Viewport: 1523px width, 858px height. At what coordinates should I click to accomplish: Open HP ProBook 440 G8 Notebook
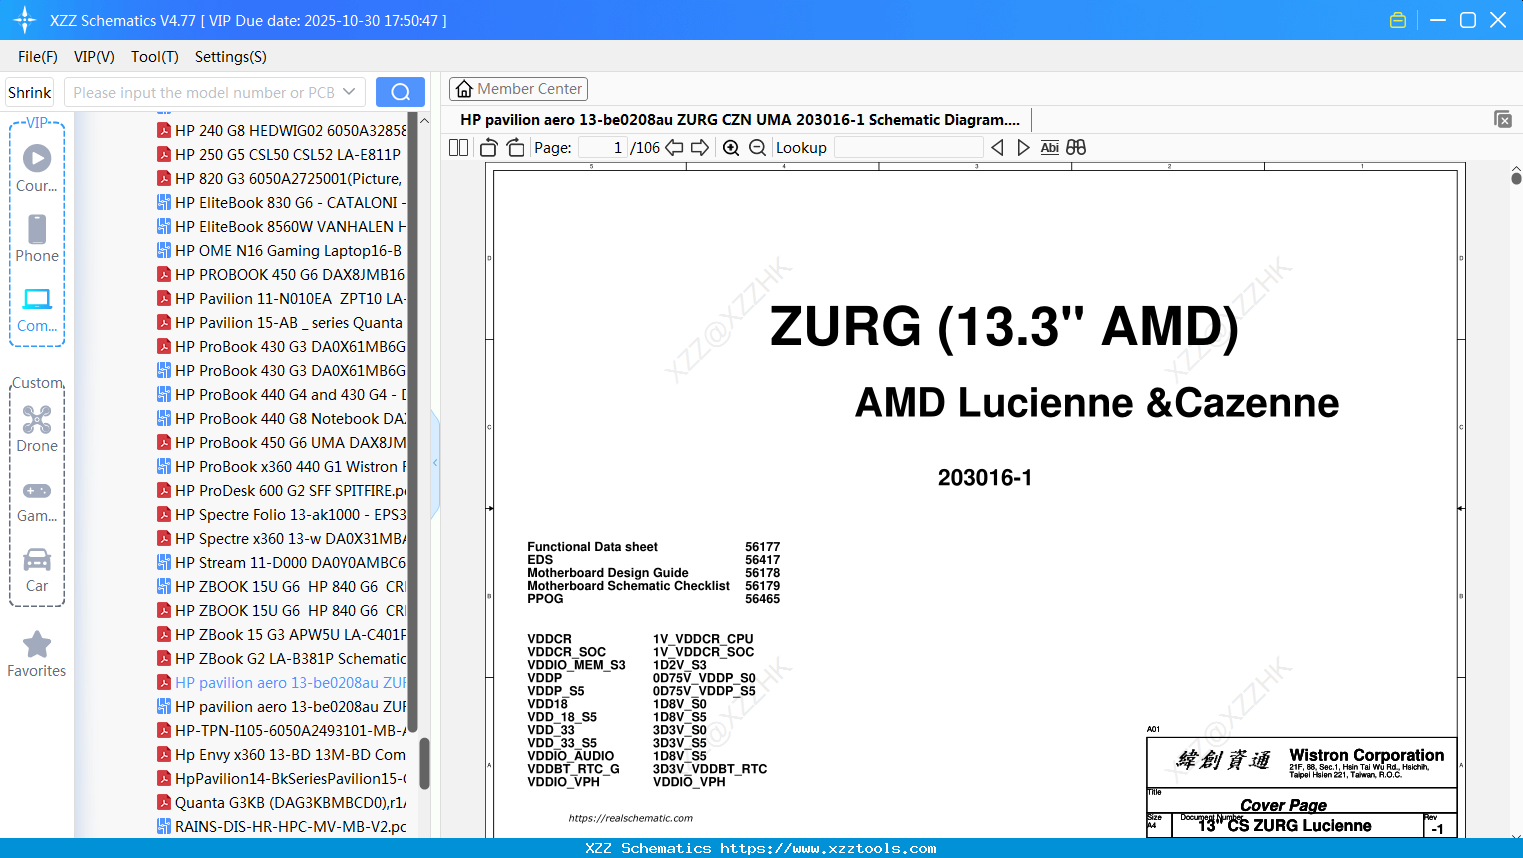tap(282, 418)
